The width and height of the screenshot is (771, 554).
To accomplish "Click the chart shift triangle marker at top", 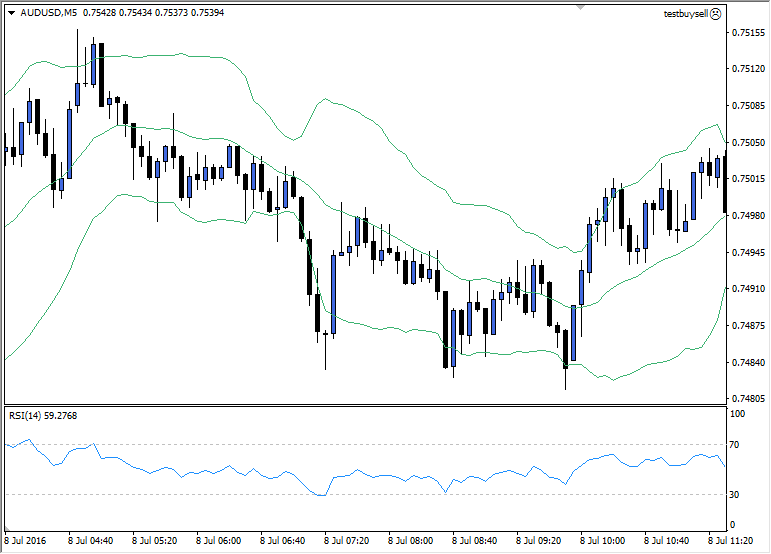I will pos(578,6).
